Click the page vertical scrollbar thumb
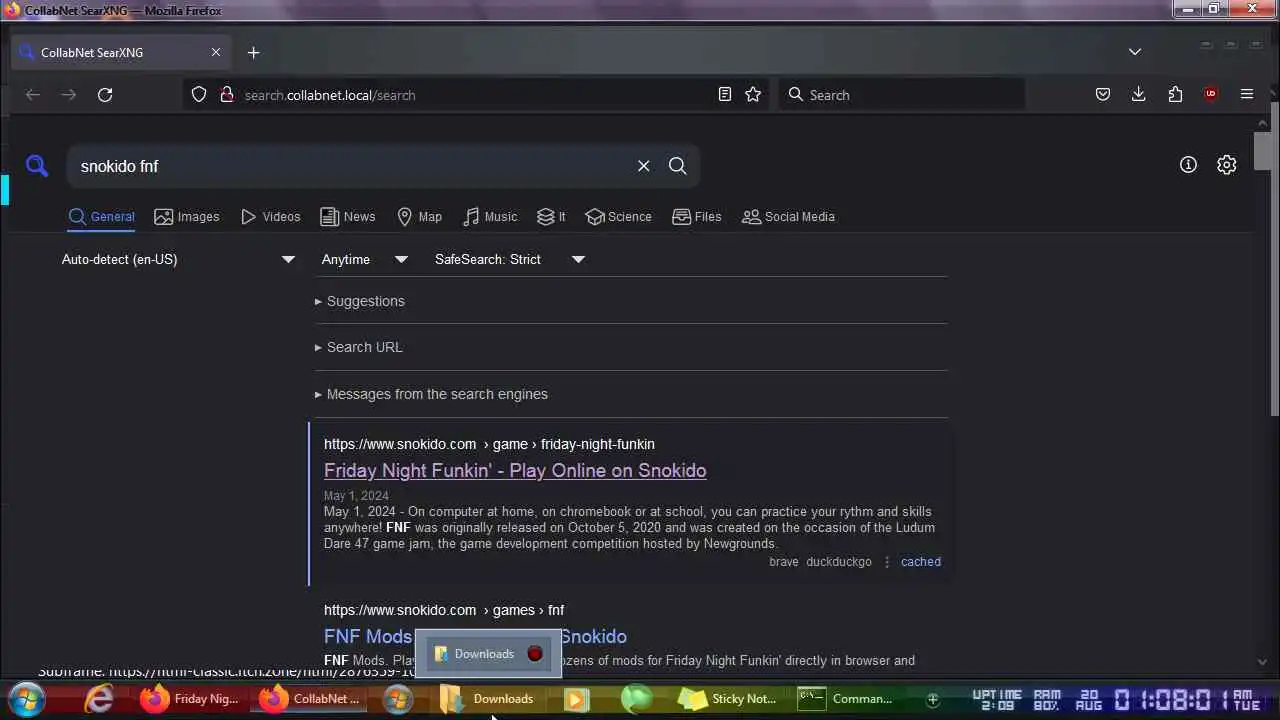The height and width of the screenshot is (720, 1280). coord(1263,150)
